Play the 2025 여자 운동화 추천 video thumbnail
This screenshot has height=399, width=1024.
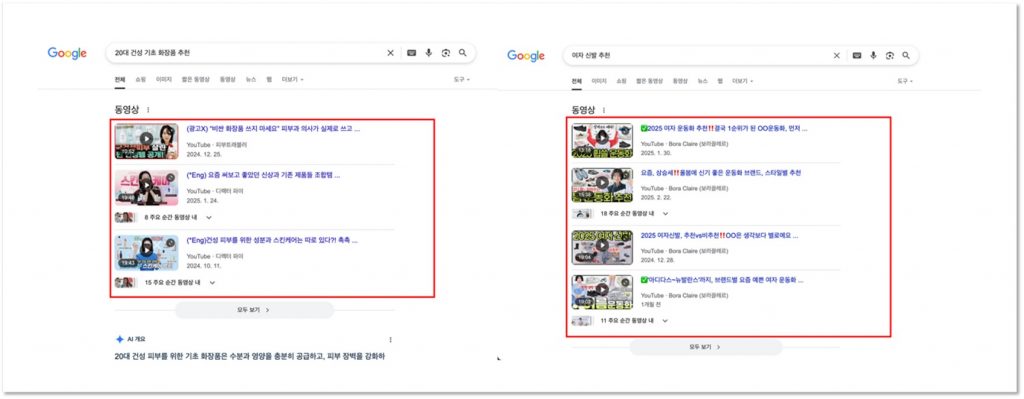tap(601, 140)
